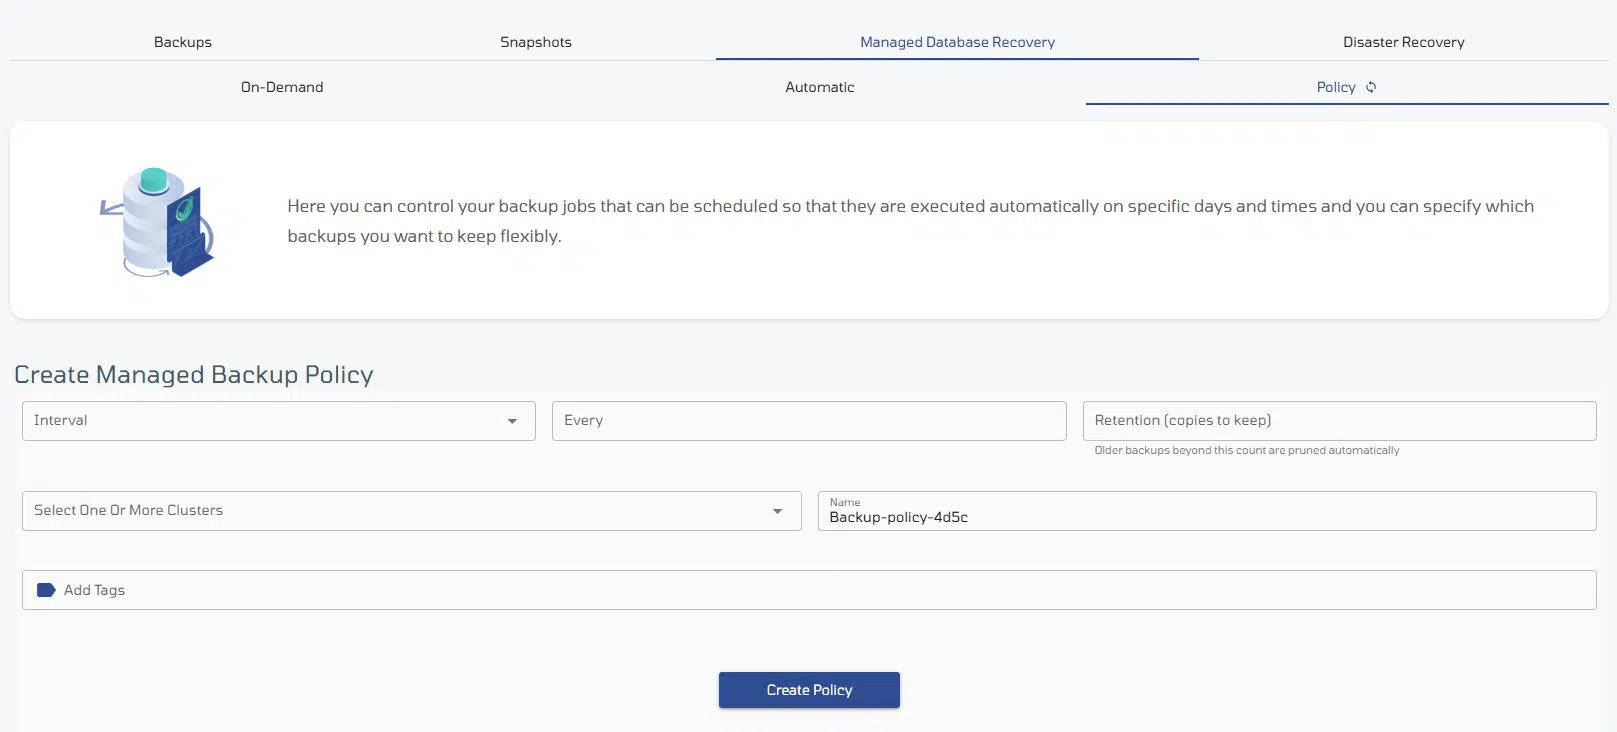The width and height of the screenshot is (1617, 732).
Task: Switch to the Snapshots tab
Action: 536,42
